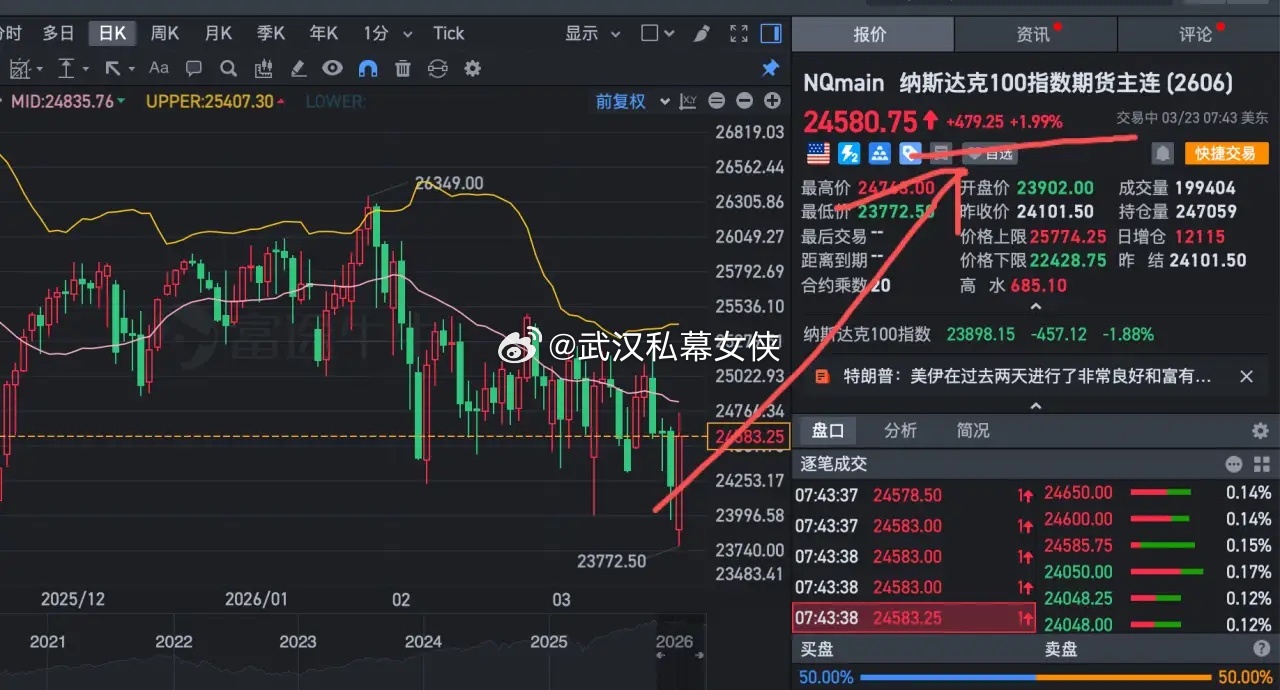This screenshot has width=1280, height=690.
Task: Open the 显示 display options dropdown
Action: (592, 32)
